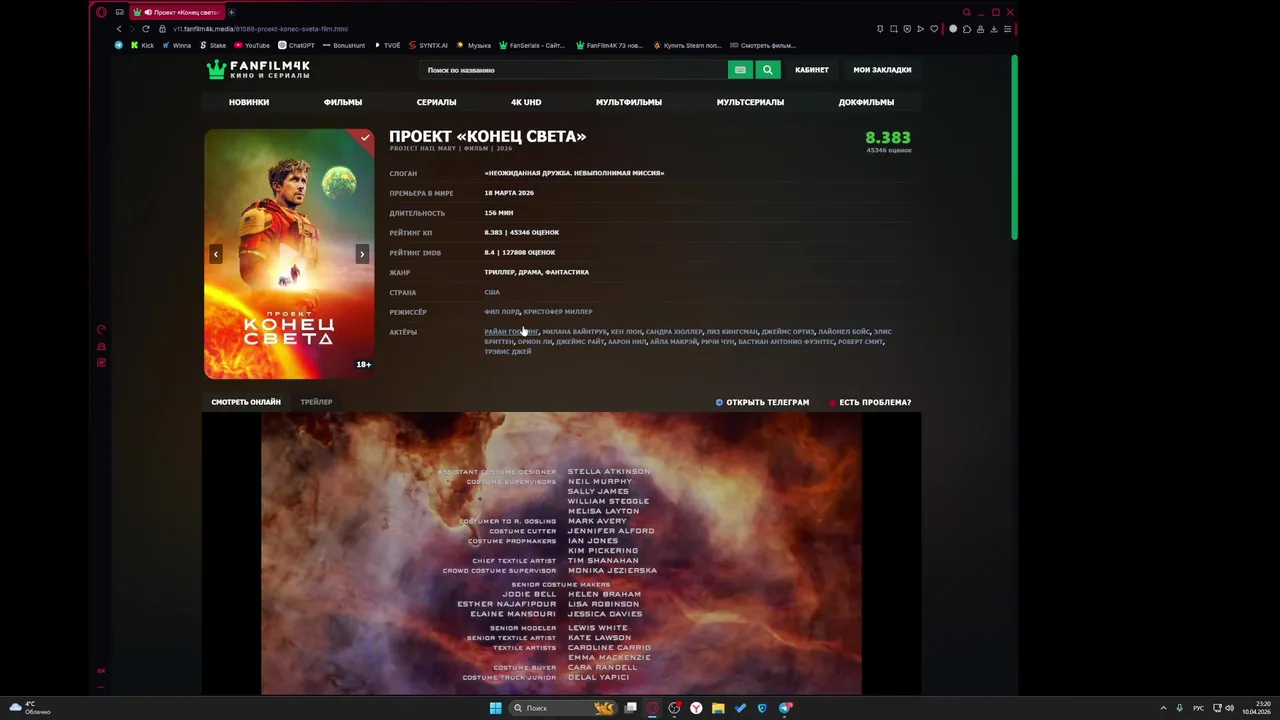Viewport: 1280px width, 720px height.
Task: Open Yandex browser icon on taskbar
Action: [696, 708]
